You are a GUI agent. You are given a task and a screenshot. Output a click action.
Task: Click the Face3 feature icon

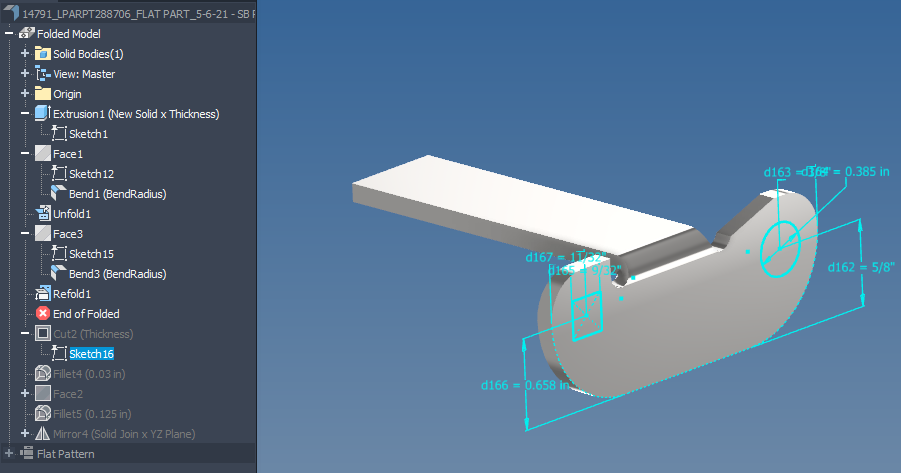click(43, 233)
